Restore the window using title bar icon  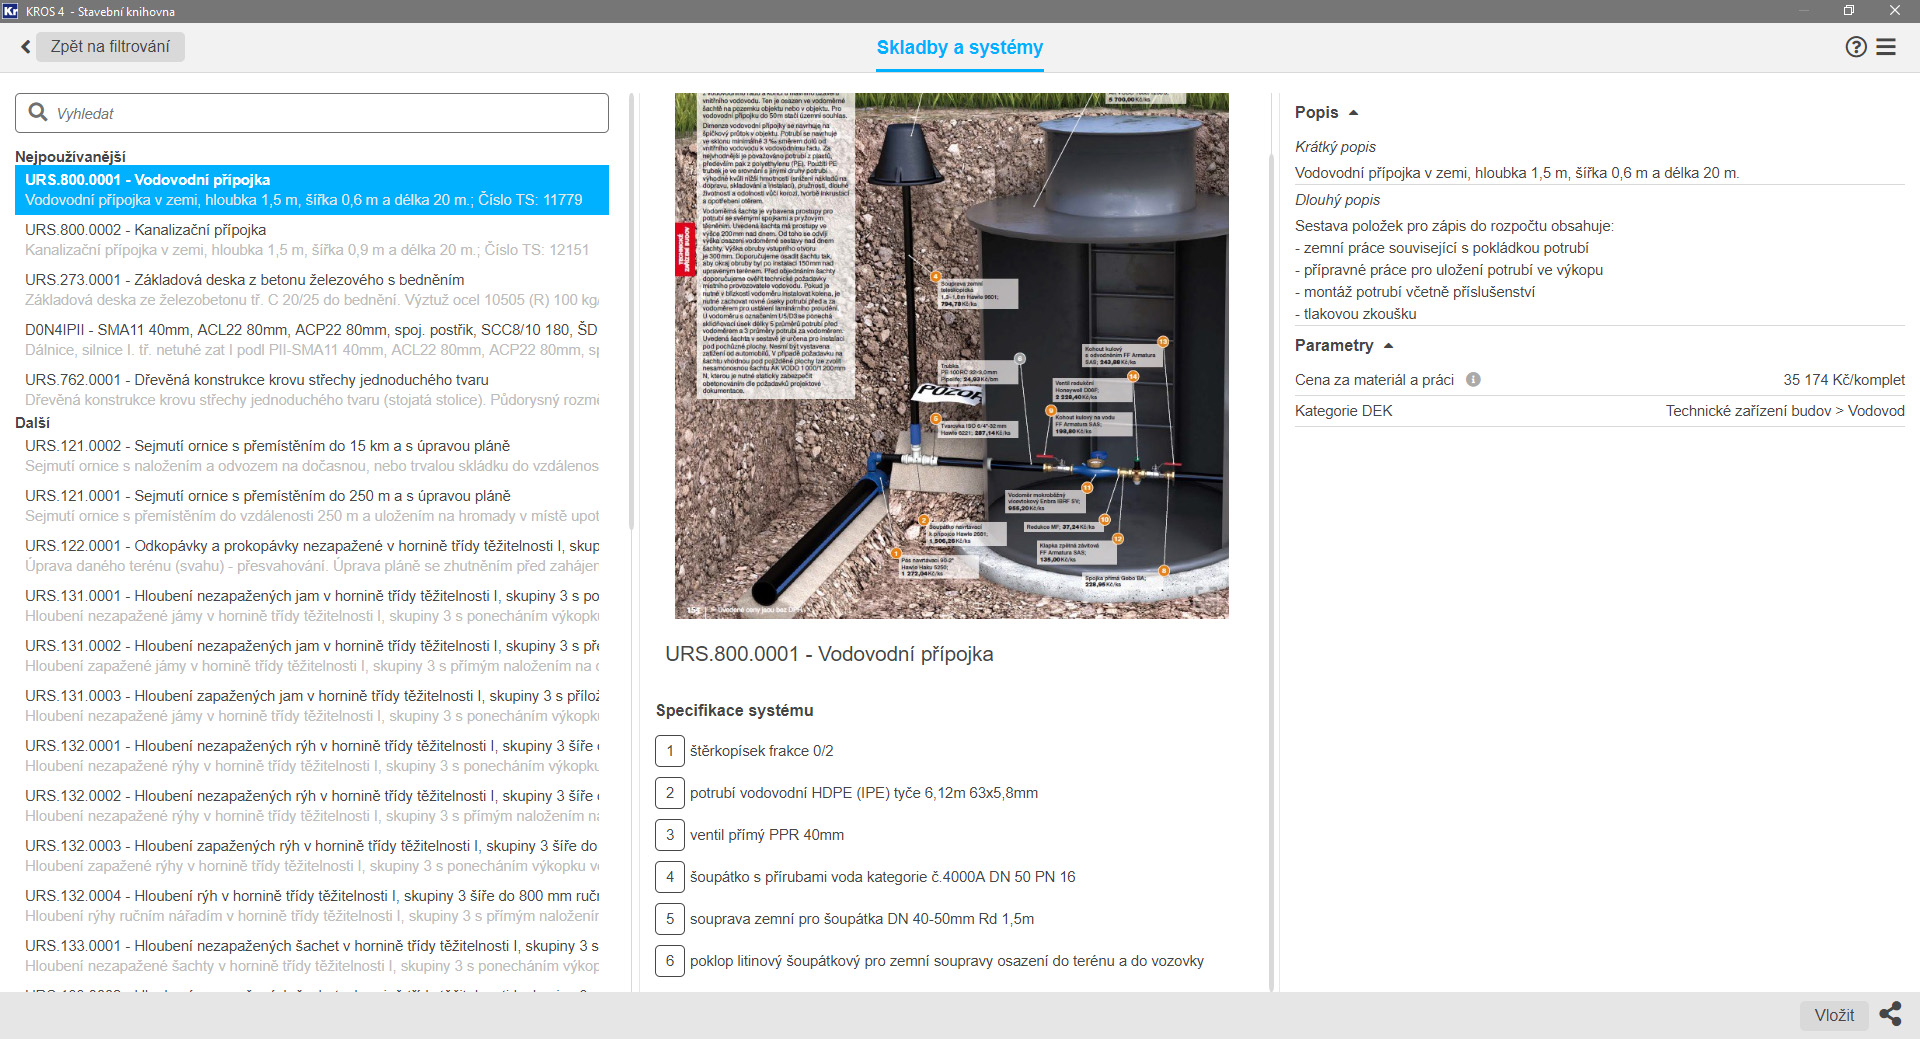click(1849, 11)
